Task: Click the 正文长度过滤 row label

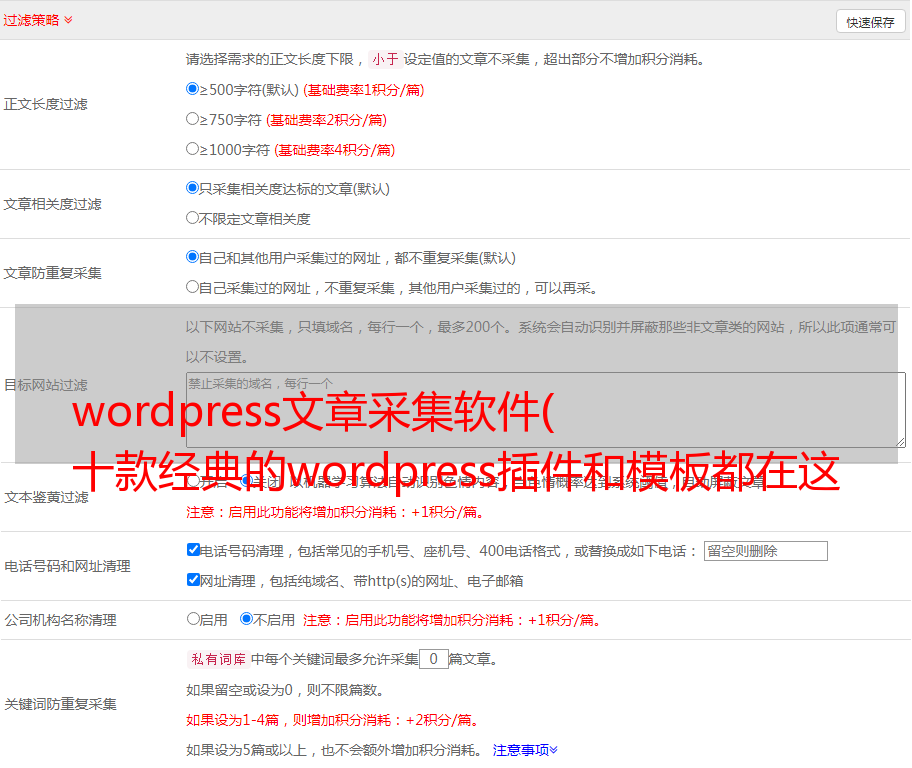Action: (45, 104)
